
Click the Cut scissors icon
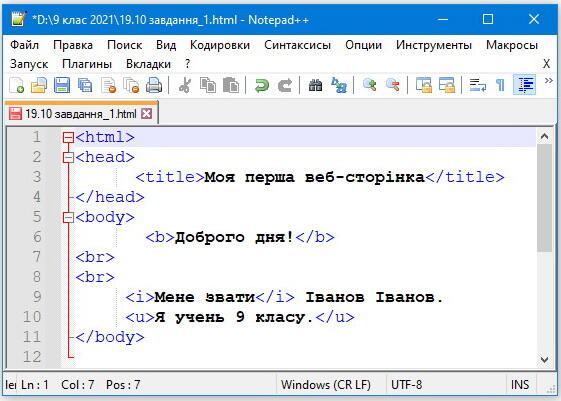coord(185,85)
